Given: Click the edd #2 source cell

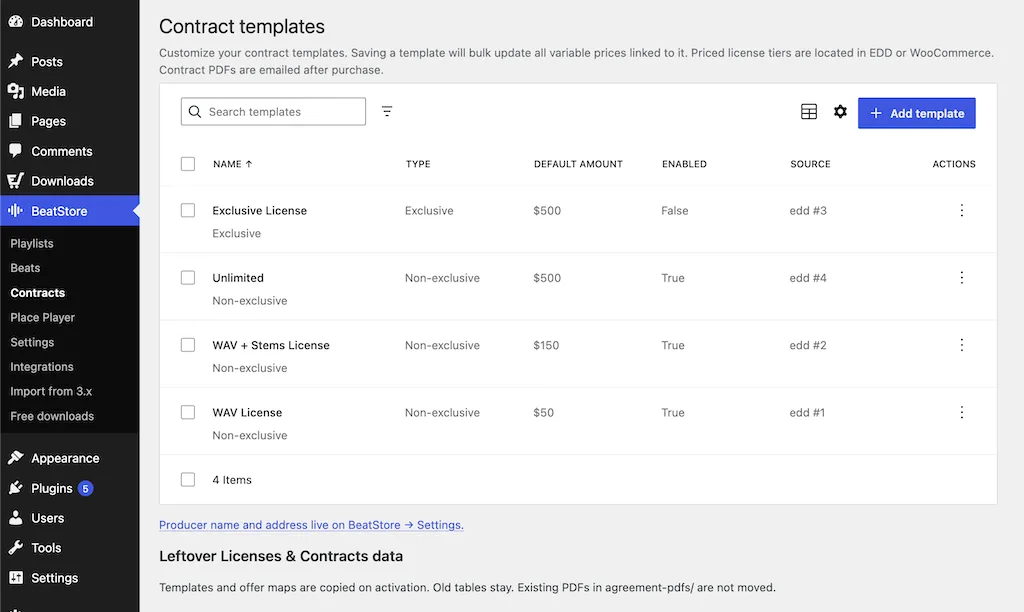Looking at the screenshot, I should click(808, 345).
